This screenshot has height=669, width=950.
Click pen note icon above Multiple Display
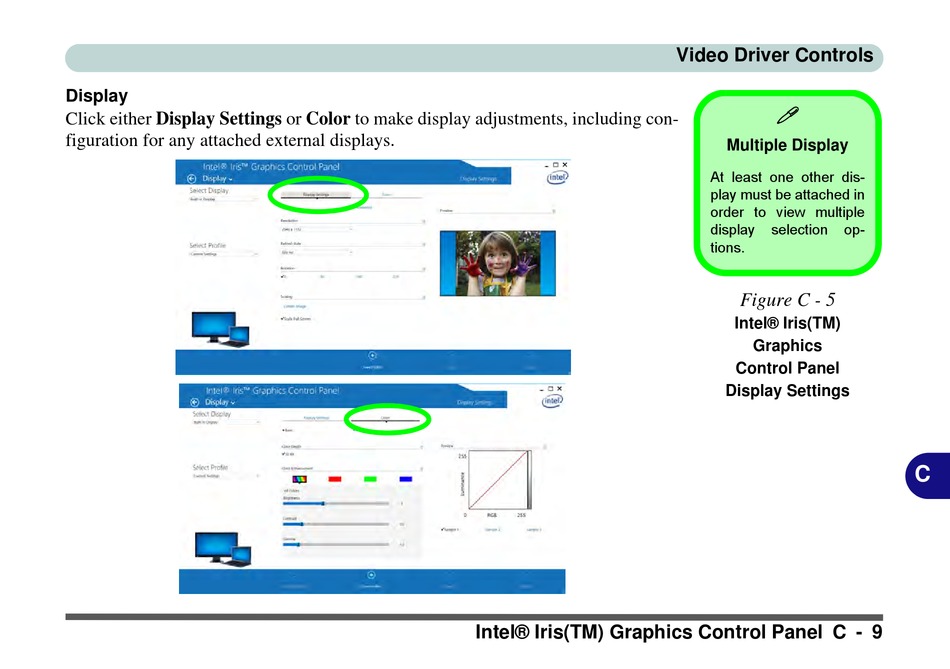click(x=788, y=115)
